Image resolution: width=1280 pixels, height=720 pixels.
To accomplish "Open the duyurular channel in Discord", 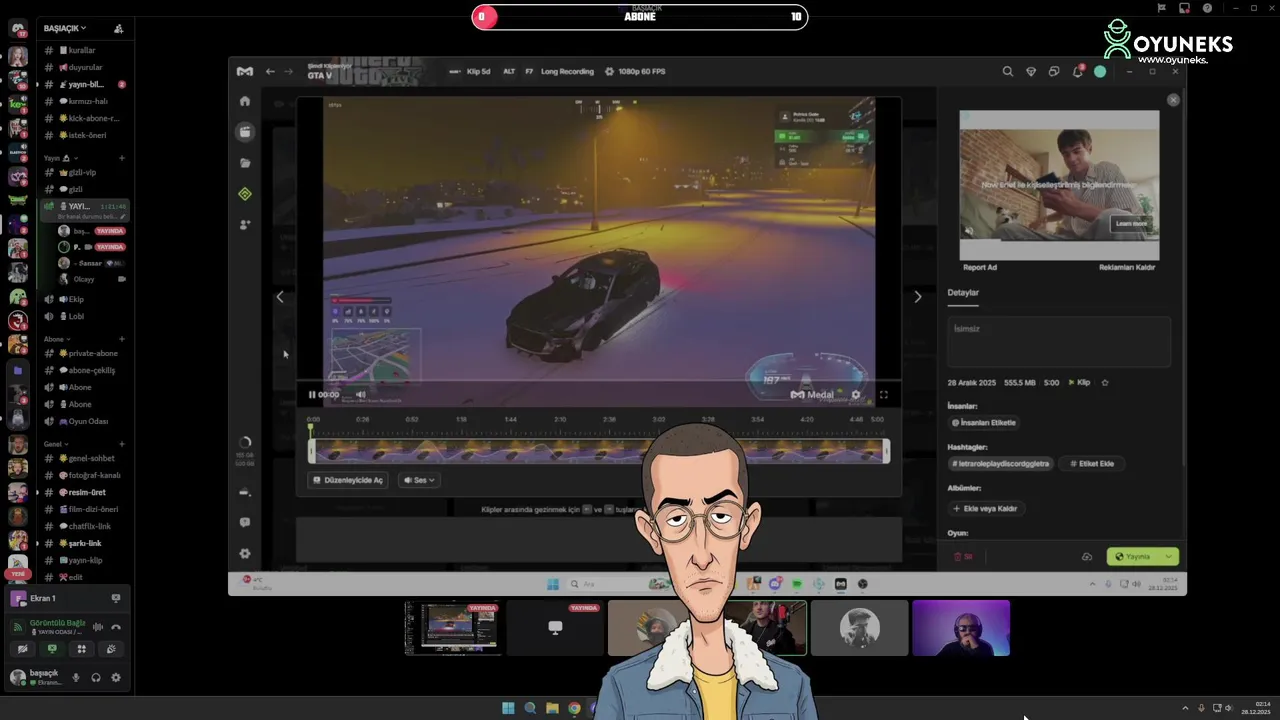I will [x=85, y=67].
